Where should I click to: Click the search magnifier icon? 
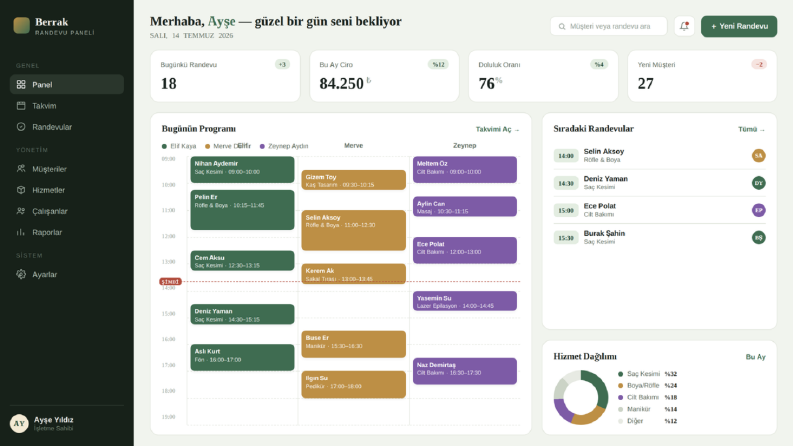(562, 26)
